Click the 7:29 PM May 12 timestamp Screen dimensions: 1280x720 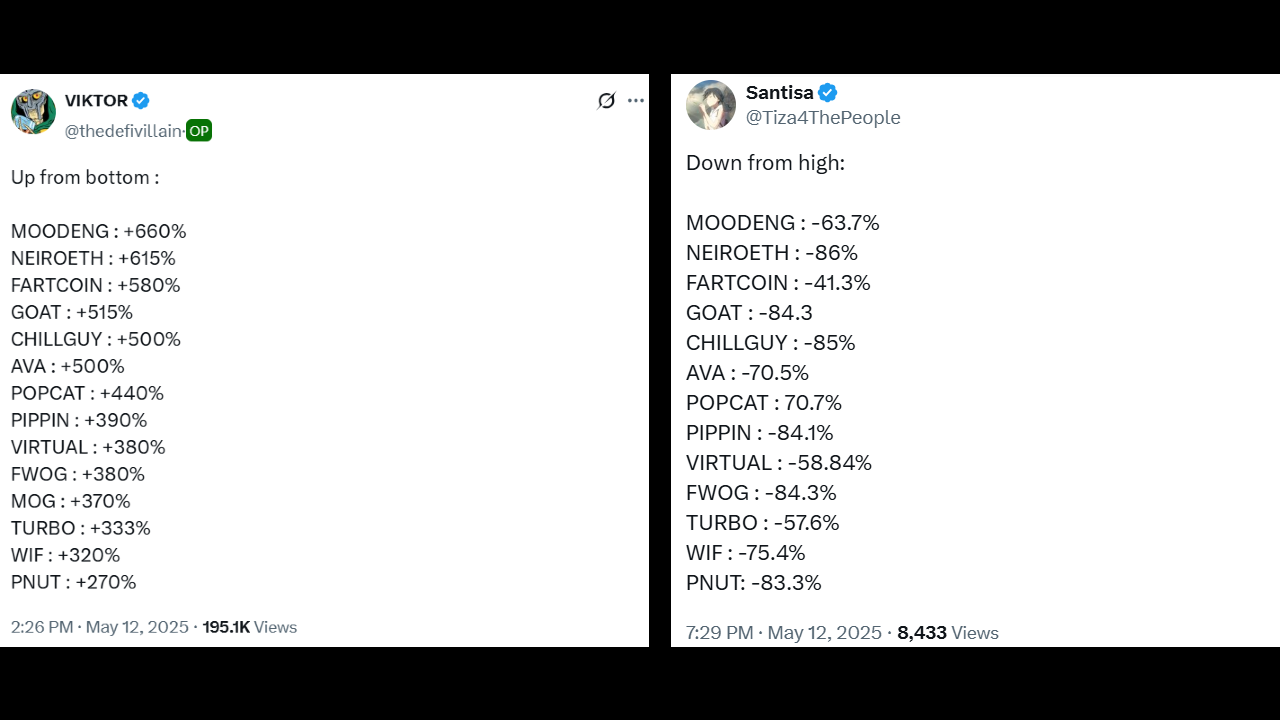[783, 633]
